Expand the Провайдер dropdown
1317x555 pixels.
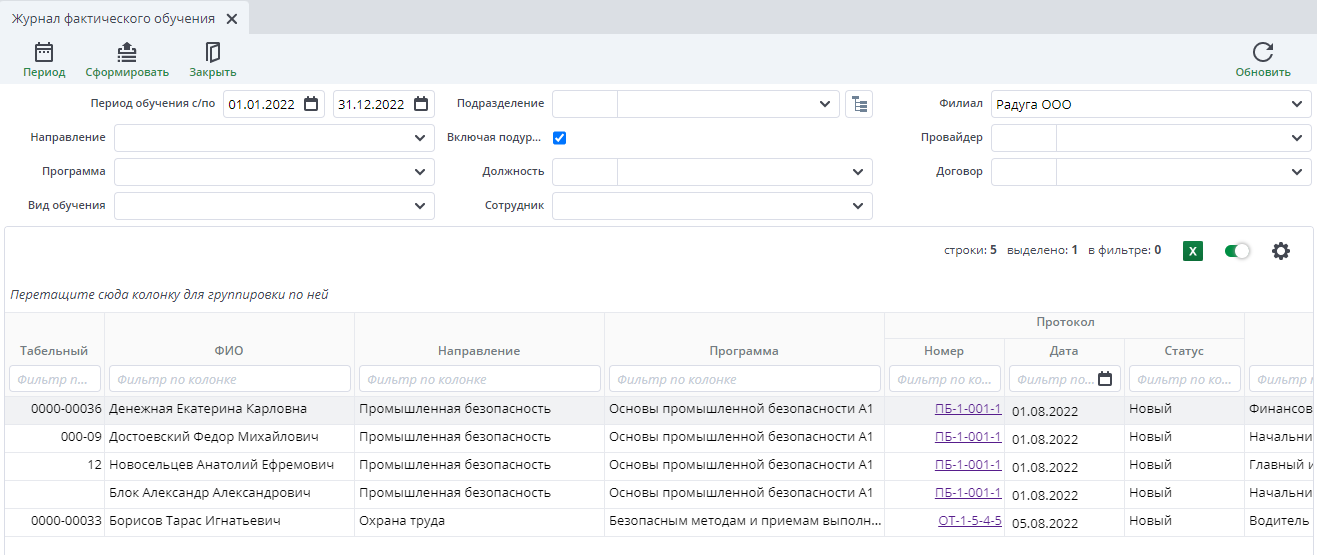(x=1297, y=138)
